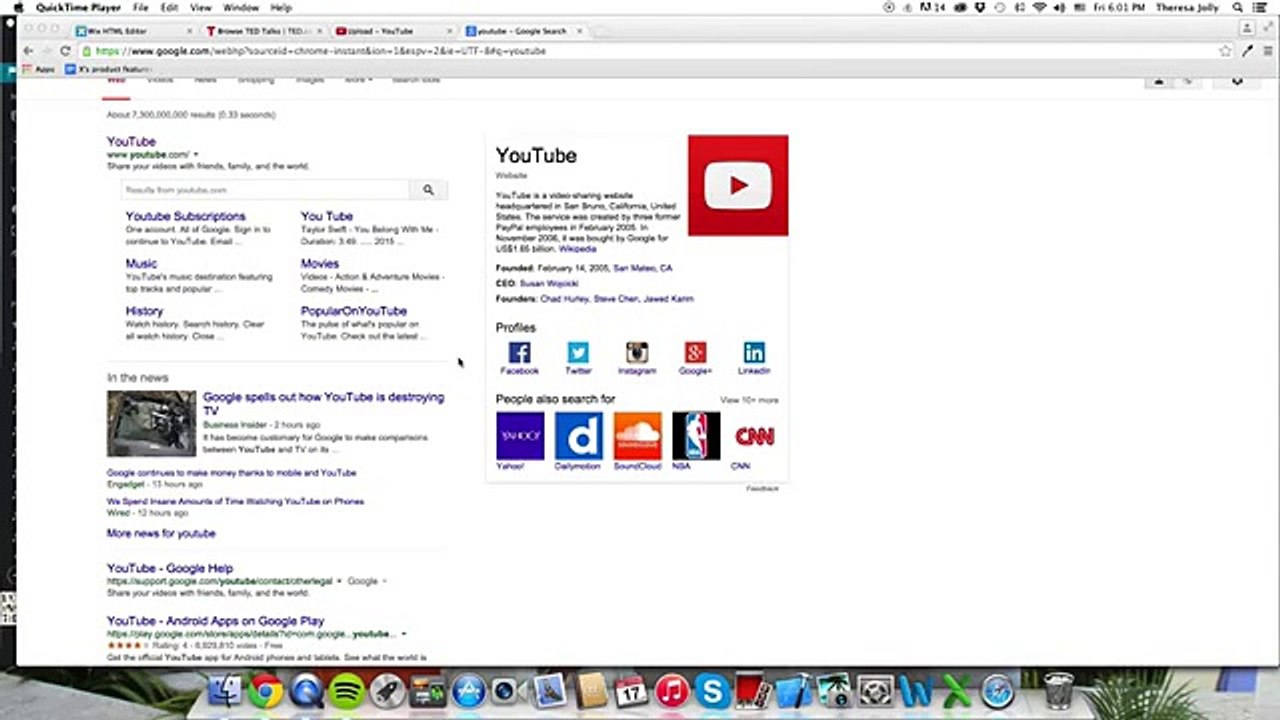This screenshot has height=720, width=1280.
Task: Open the main YouTube result link
Action: point(131,142)
